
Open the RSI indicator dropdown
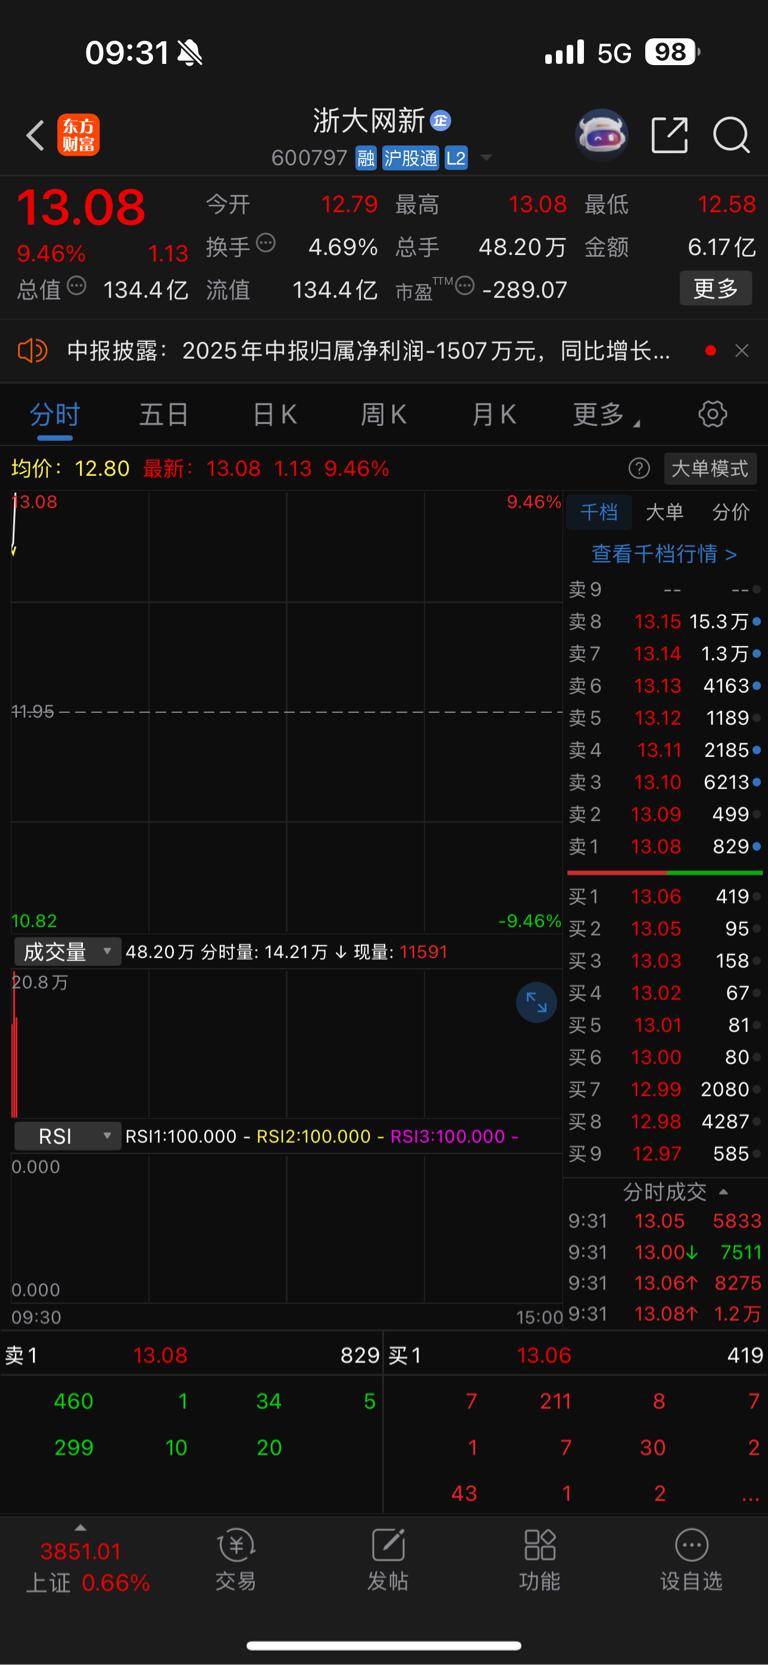pyautogui.click(x=67, y=1136)
